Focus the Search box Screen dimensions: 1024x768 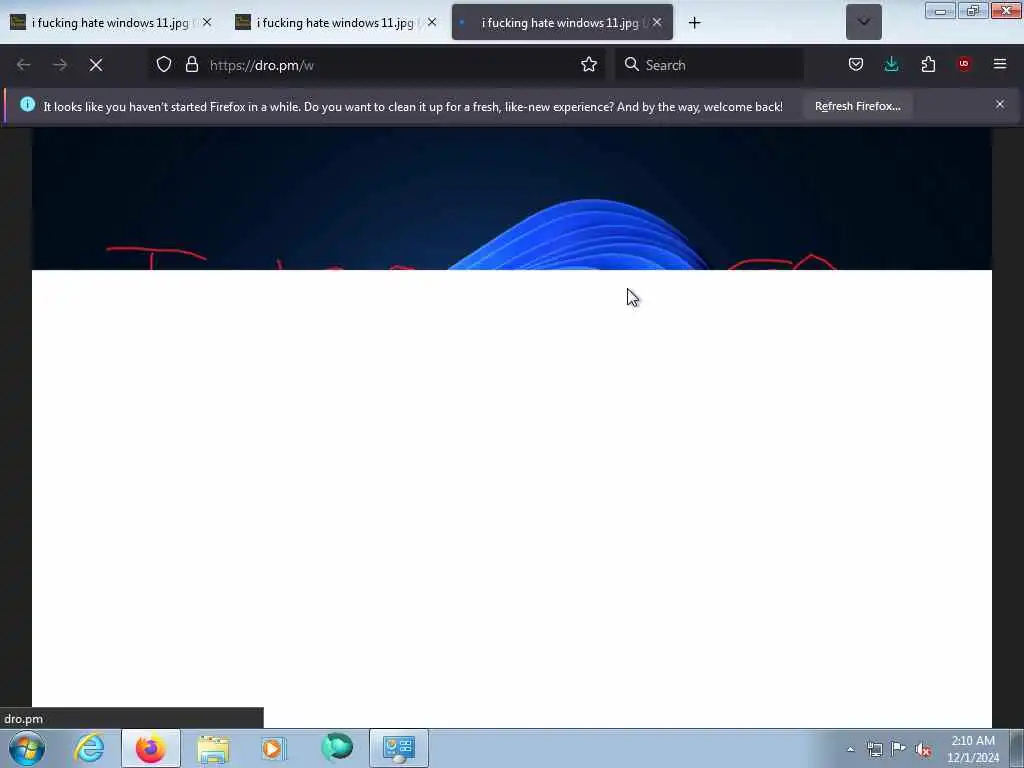[x=709, y=65]
